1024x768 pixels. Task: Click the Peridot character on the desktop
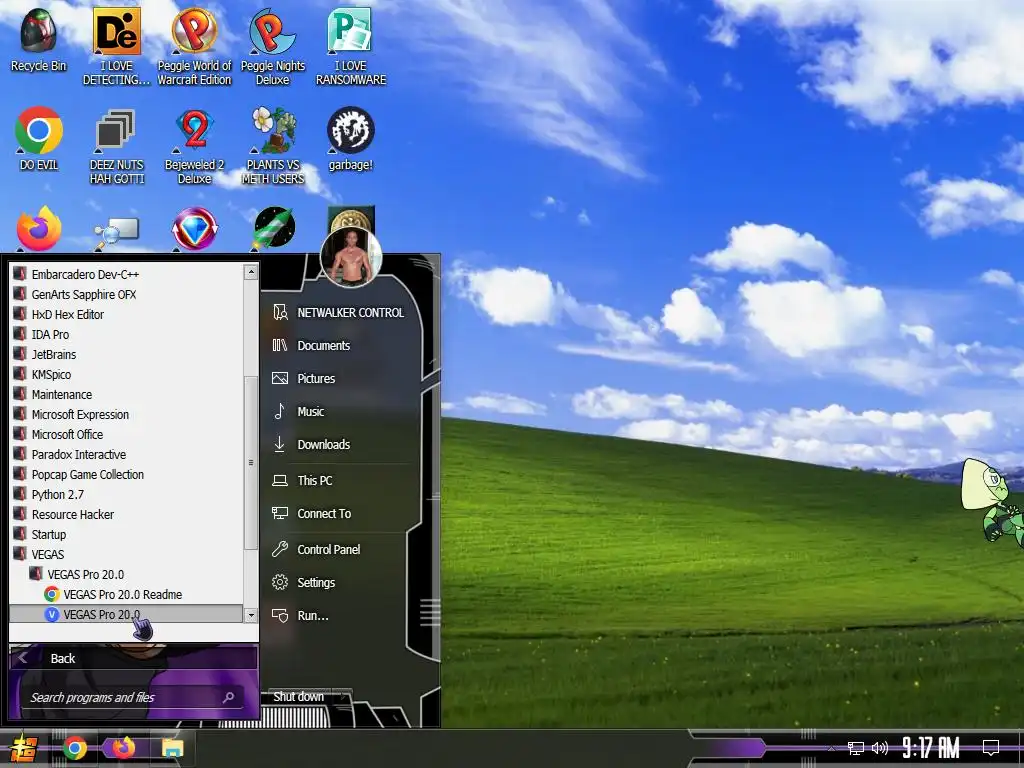[993, 500]
